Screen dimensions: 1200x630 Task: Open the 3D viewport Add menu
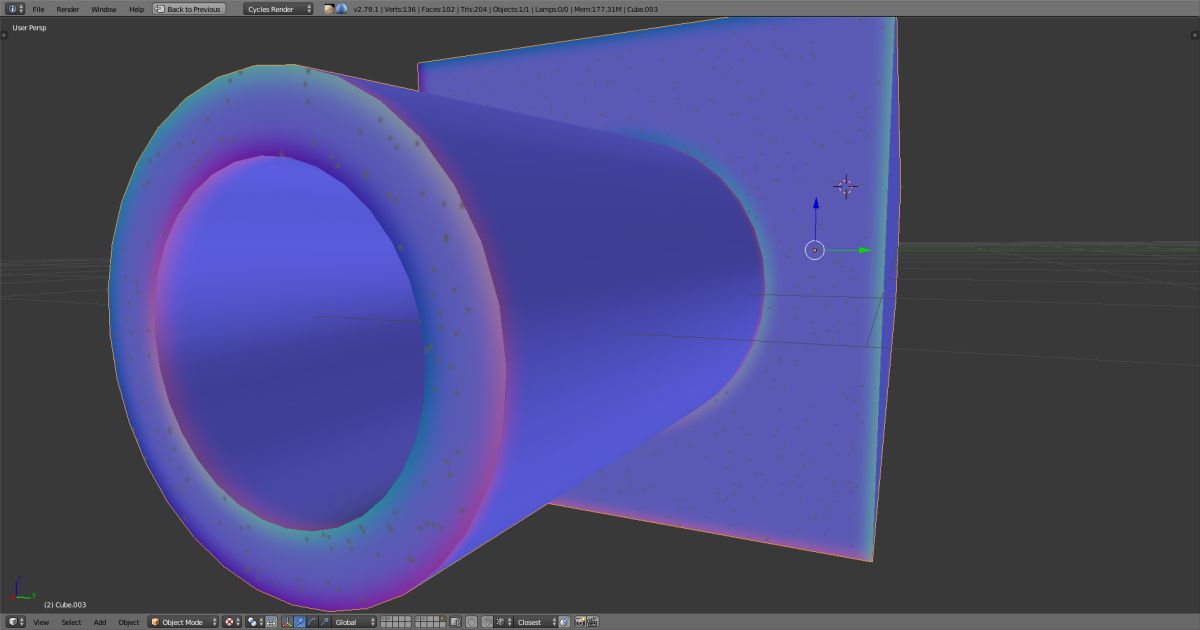[x=100, y=622]
